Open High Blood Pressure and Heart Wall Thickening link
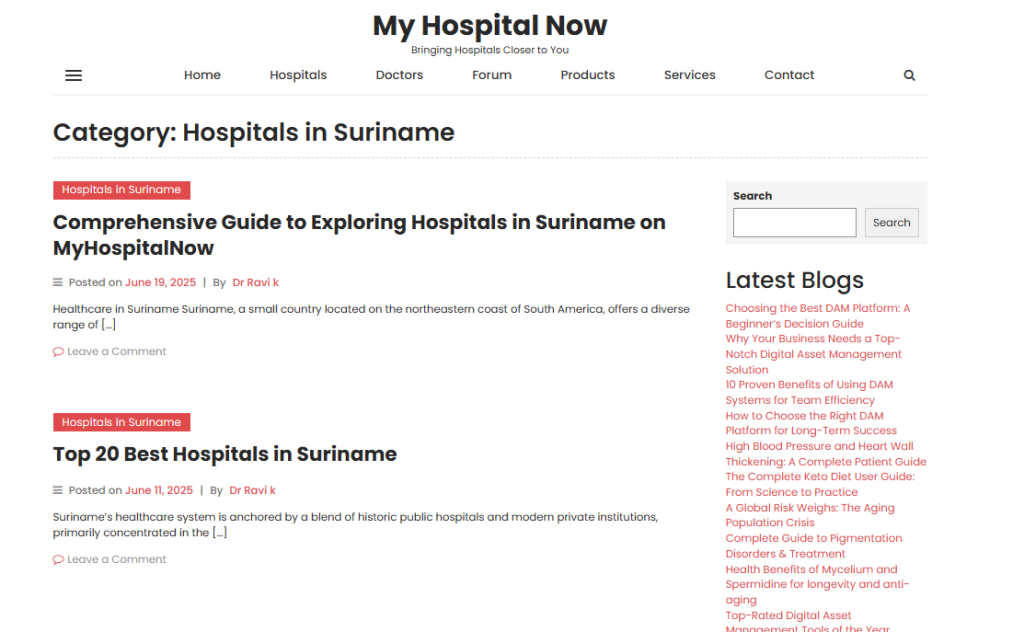The image size is (1024, 632). (825, 454)
